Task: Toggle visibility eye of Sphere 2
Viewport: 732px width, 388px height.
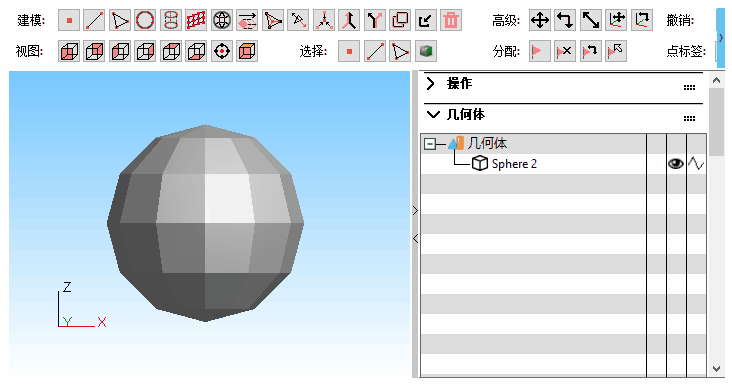Action: tap(676, 164)
